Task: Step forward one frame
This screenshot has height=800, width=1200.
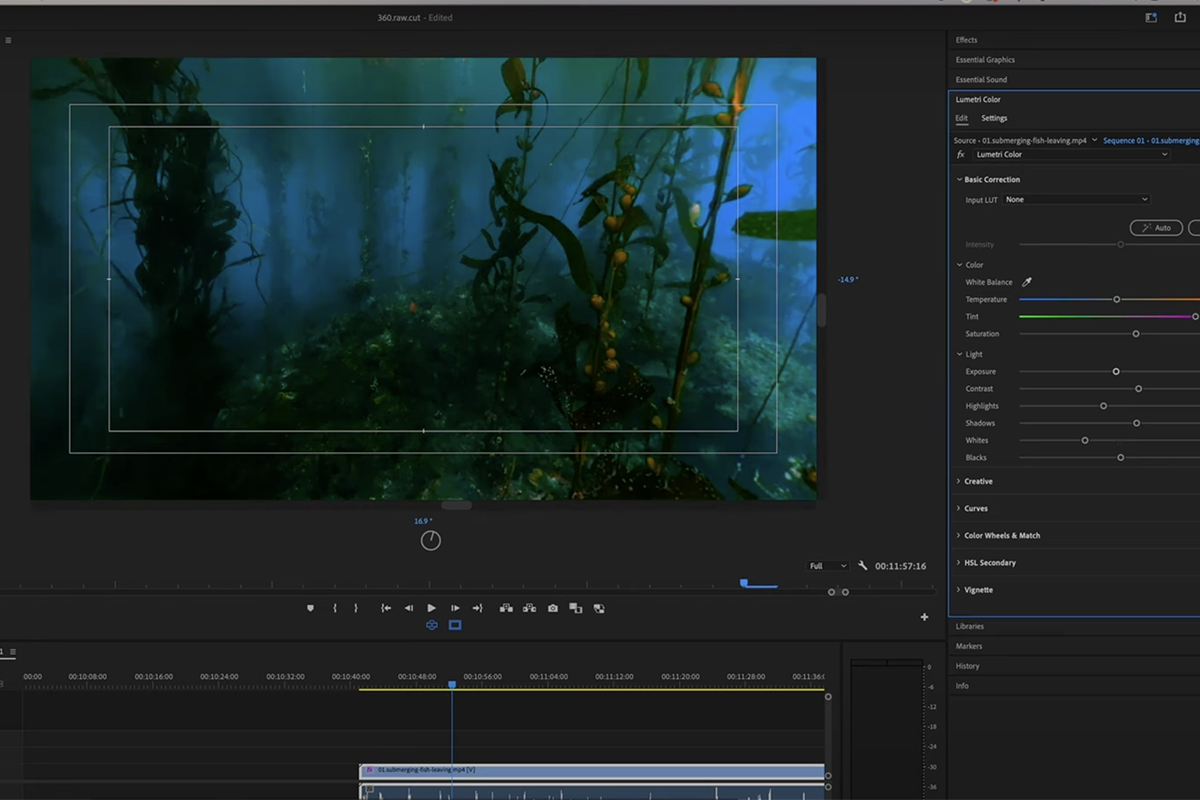Action: click(x=455, y=608)
